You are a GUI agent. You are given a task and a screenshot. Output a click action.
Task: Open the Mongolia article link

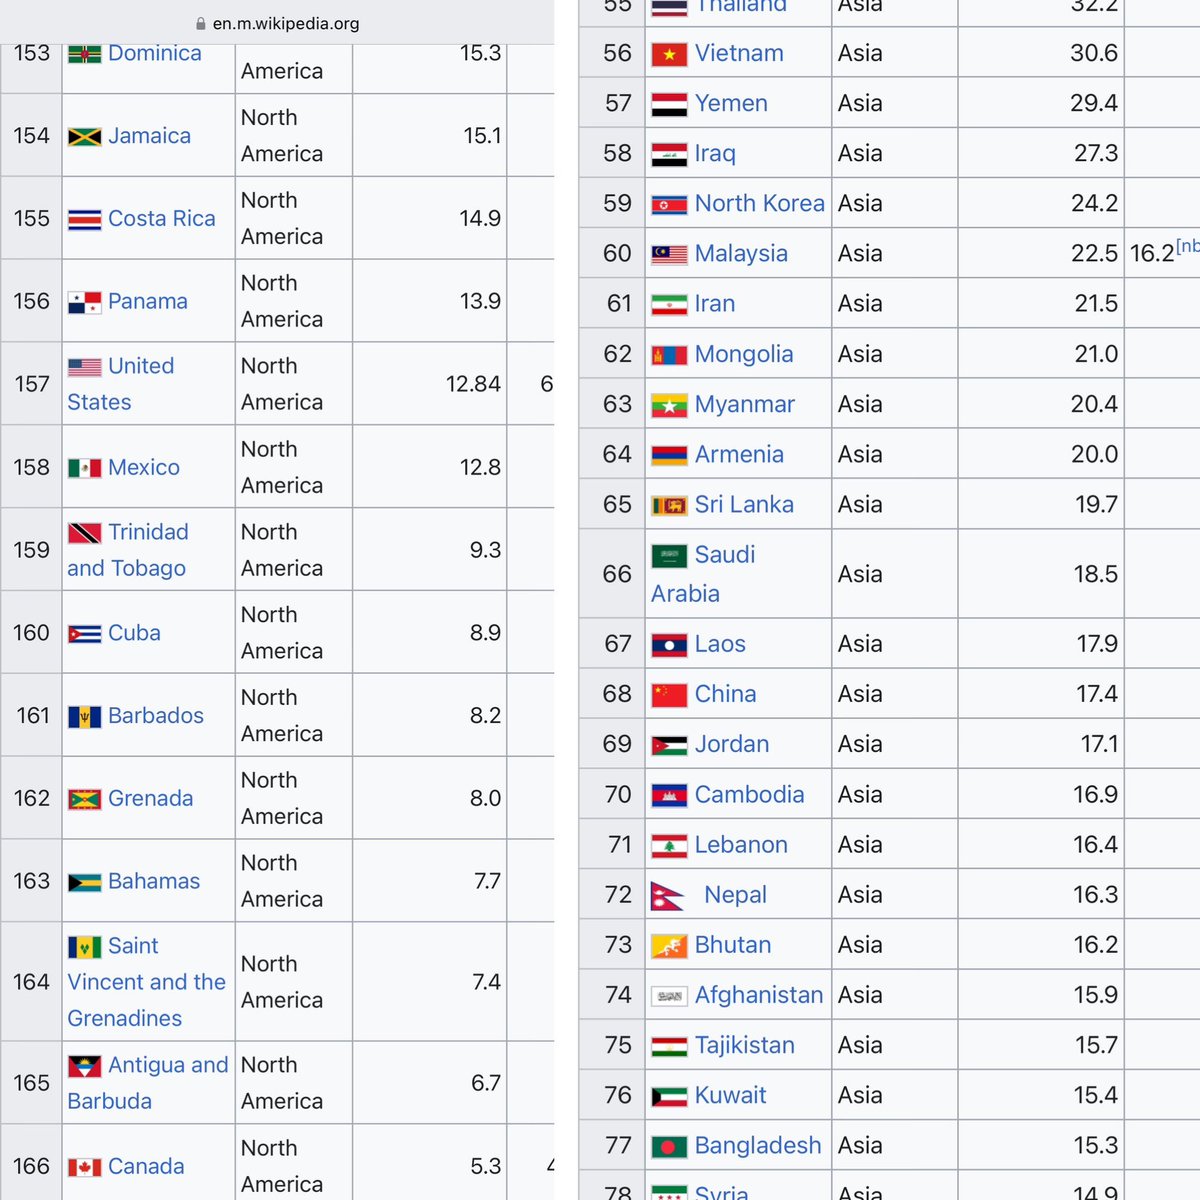coord(743,353)
